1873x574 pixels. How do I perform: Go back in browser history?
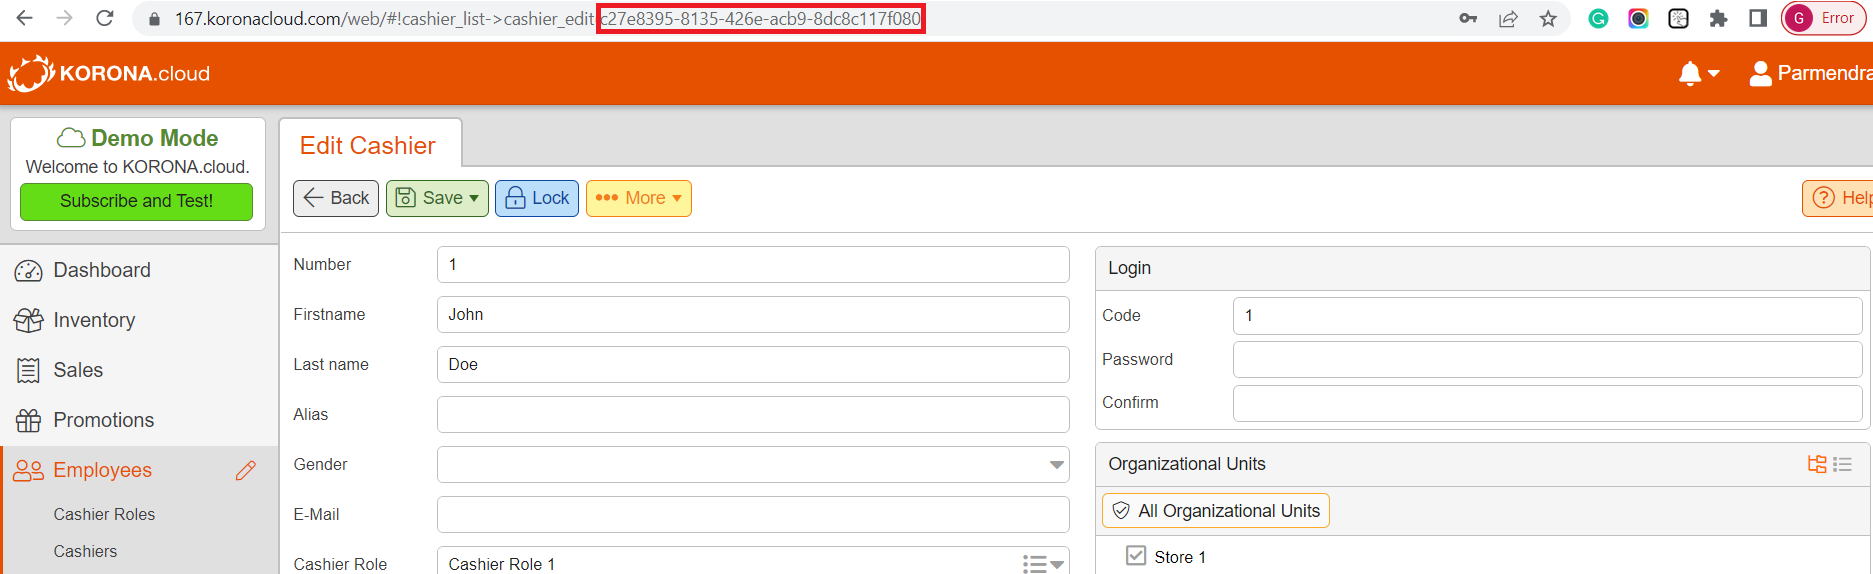point(25,18)
